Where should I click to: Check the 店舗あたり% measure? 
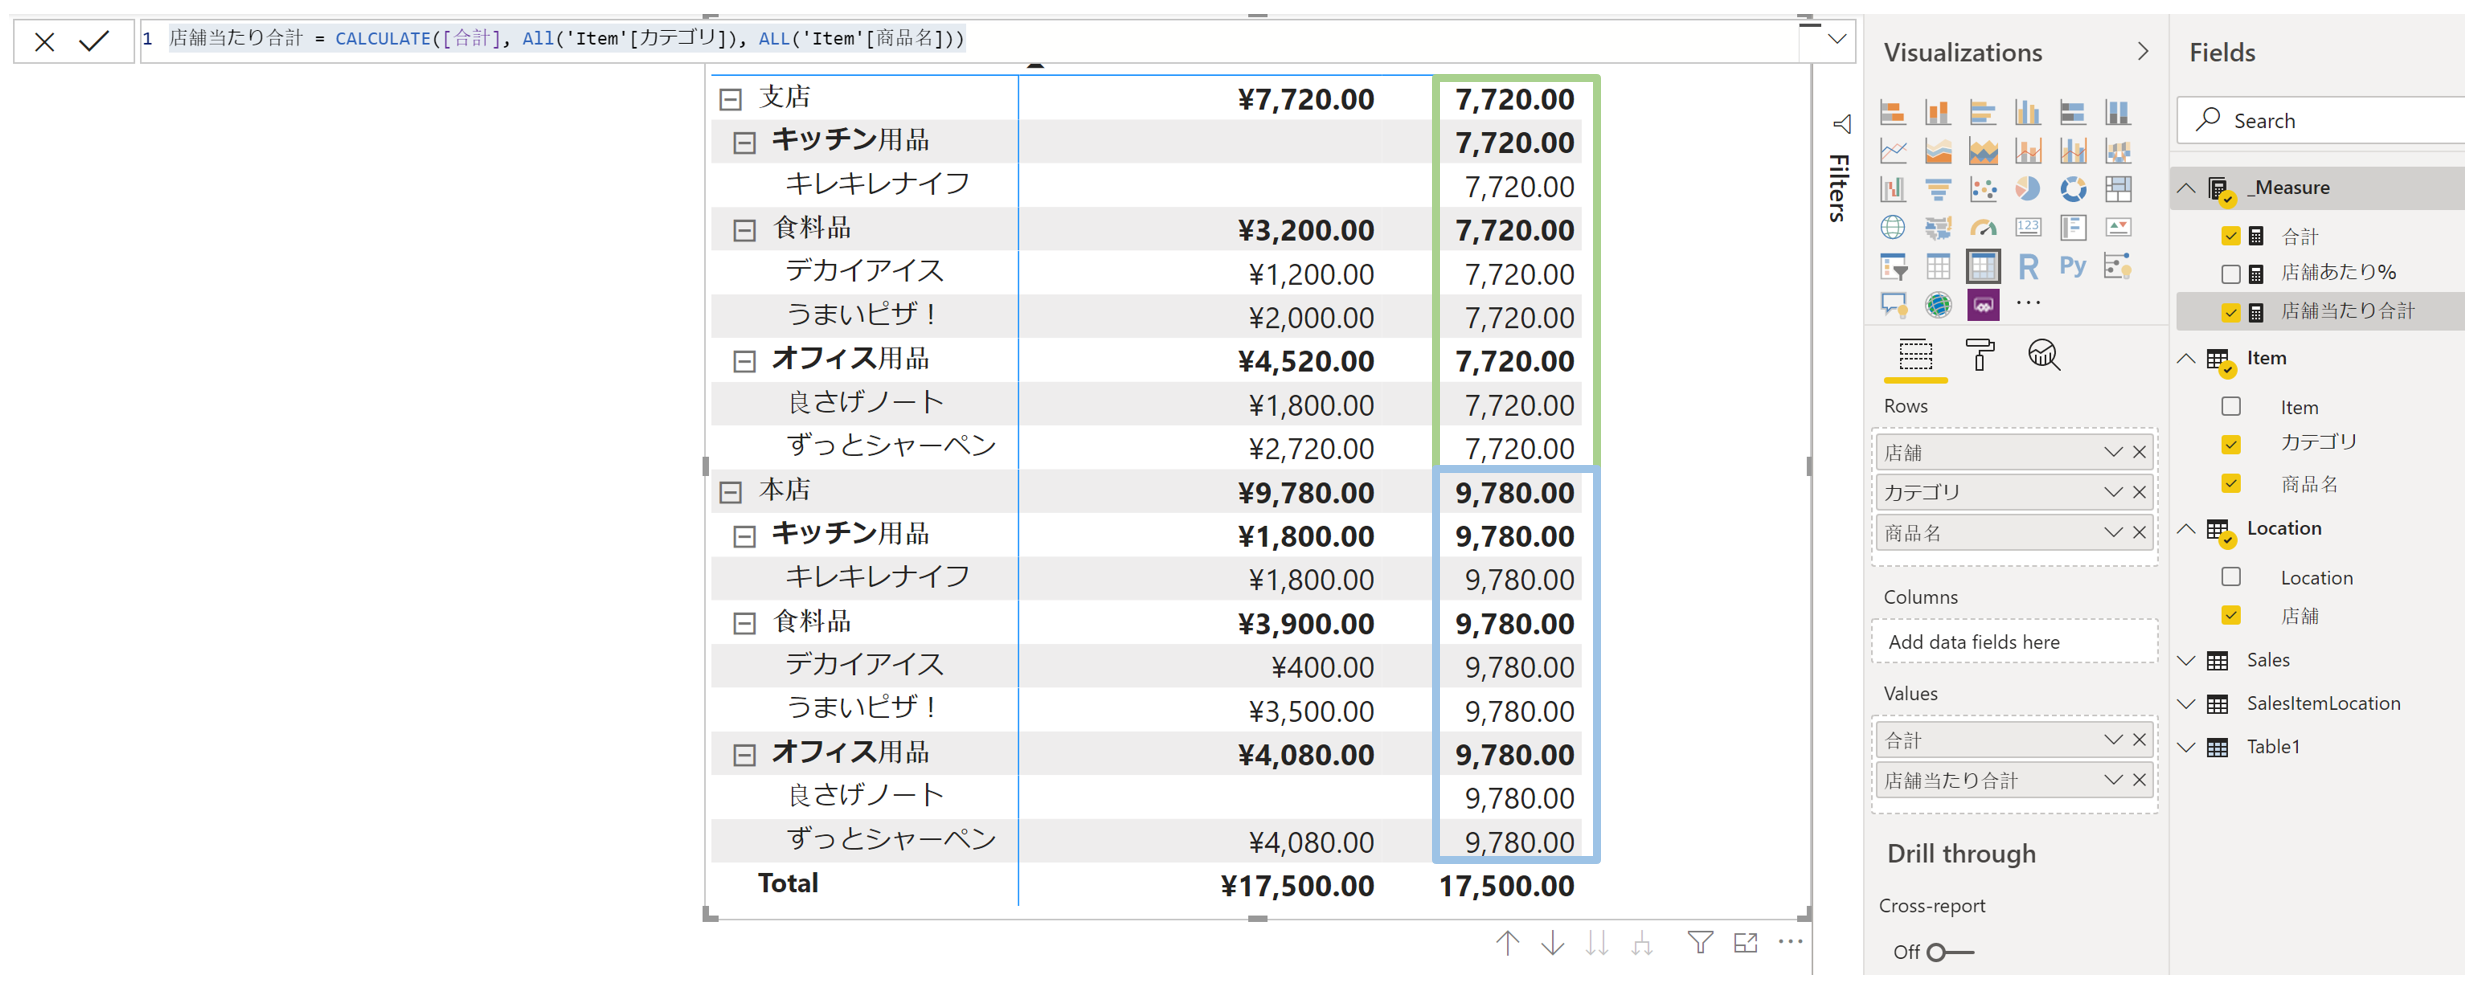pyautogui.click(x=2230, y=273)
